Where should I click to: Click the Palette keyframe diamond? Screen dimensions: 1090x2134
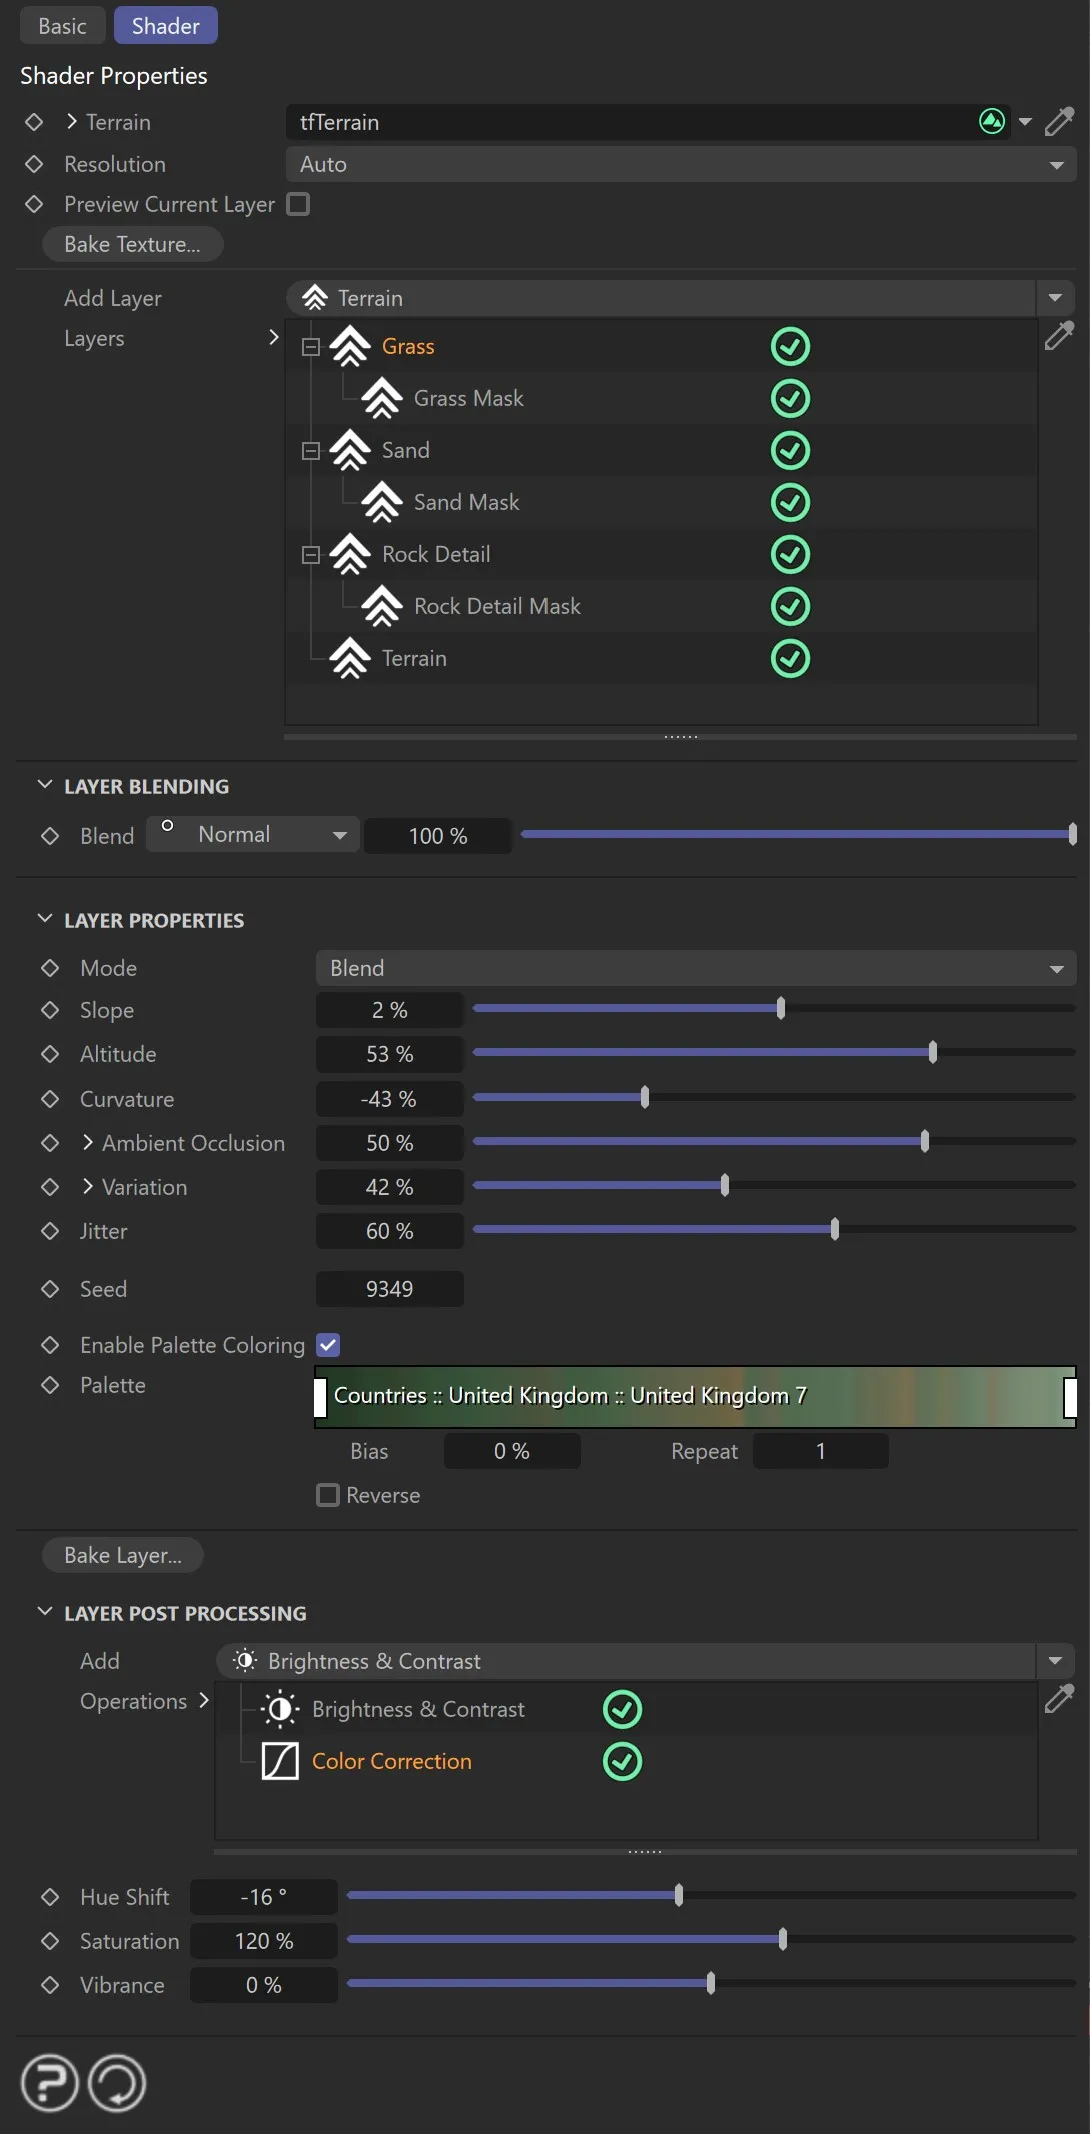pyautogui.click(x=50, y=1385)
